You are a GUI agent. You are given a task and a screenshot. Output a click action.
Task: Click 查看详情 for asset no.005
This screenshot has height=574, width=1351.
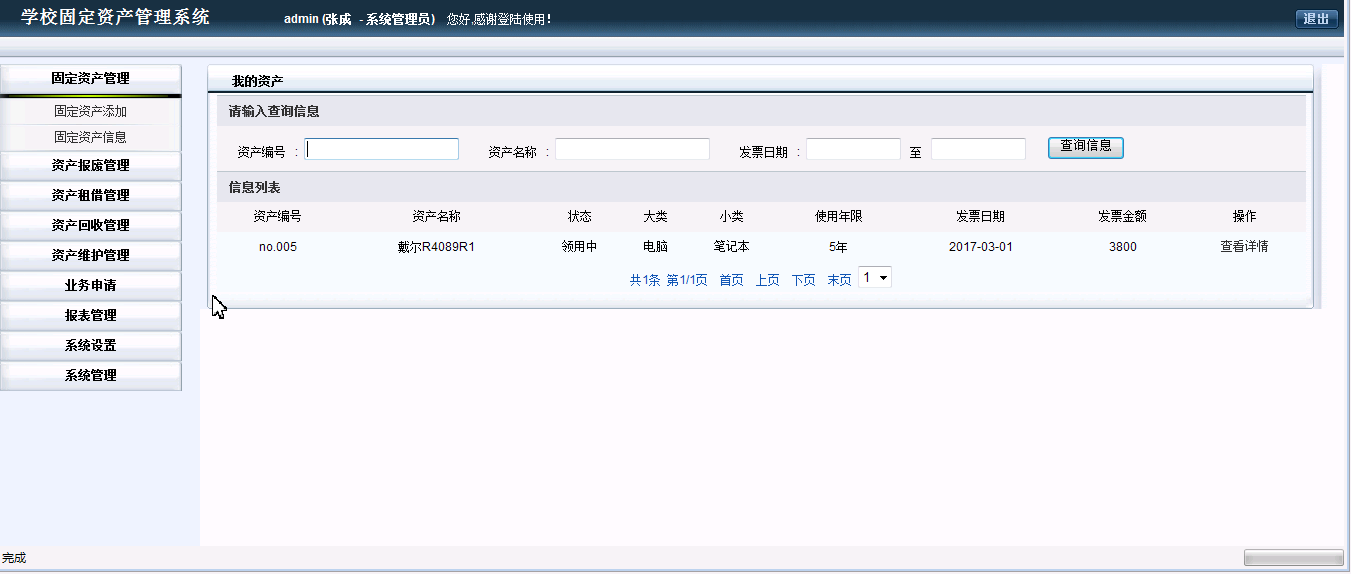[1244, 247]
